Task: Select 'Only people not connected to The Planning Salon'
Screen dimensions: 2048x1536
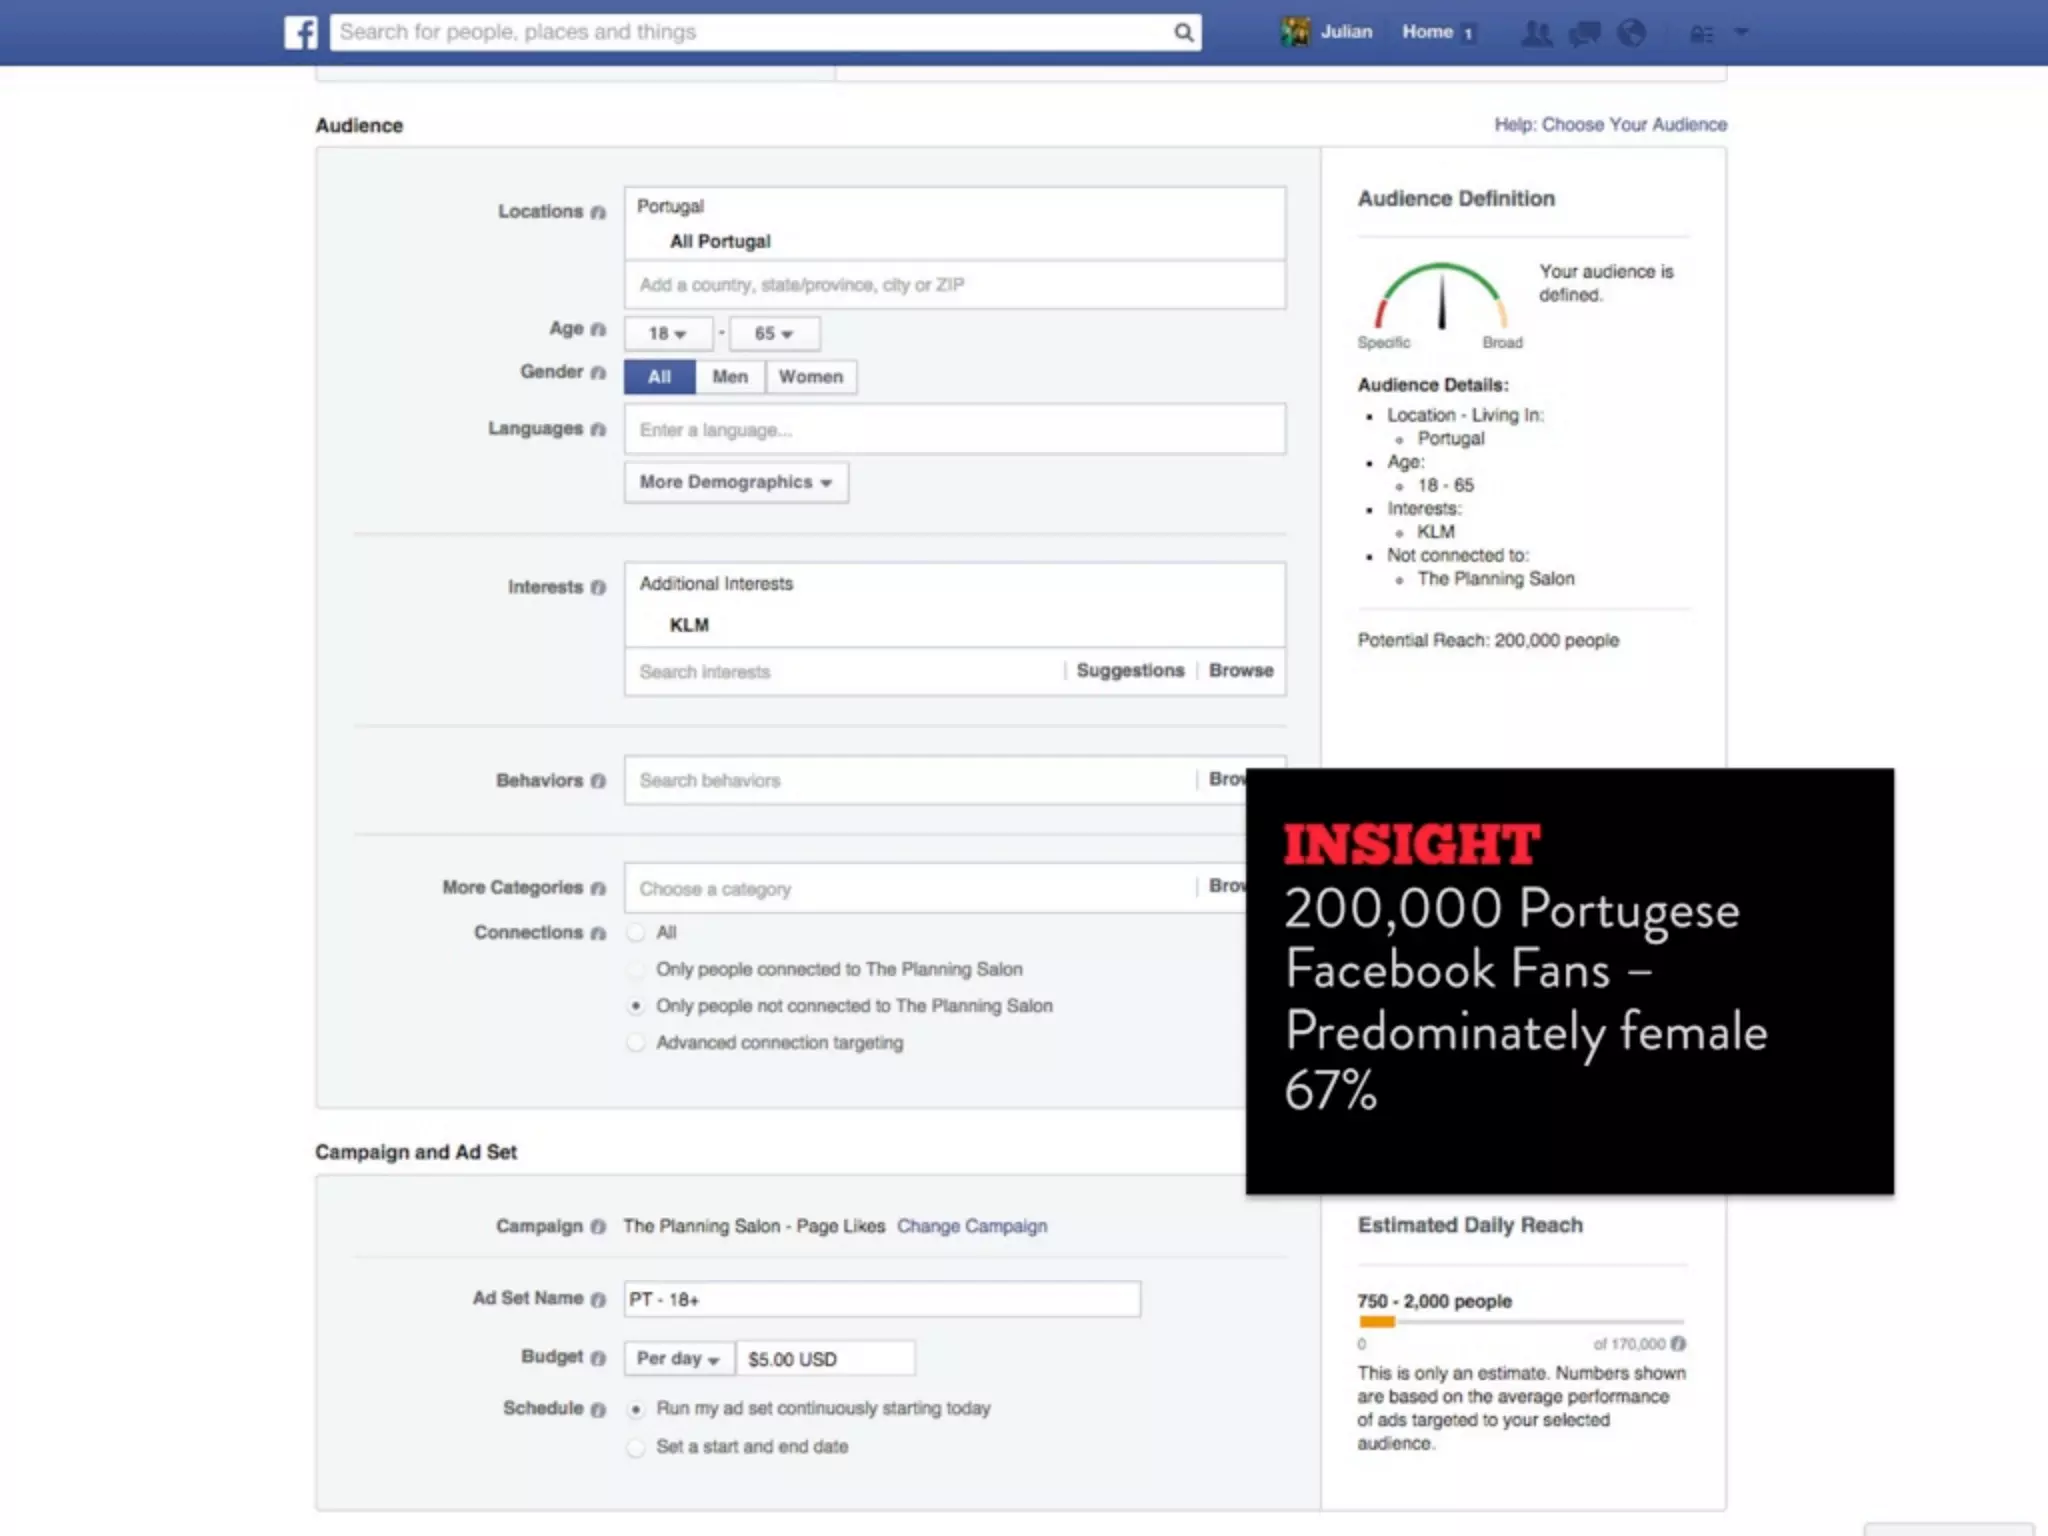Action: [x=635, y=1006]
